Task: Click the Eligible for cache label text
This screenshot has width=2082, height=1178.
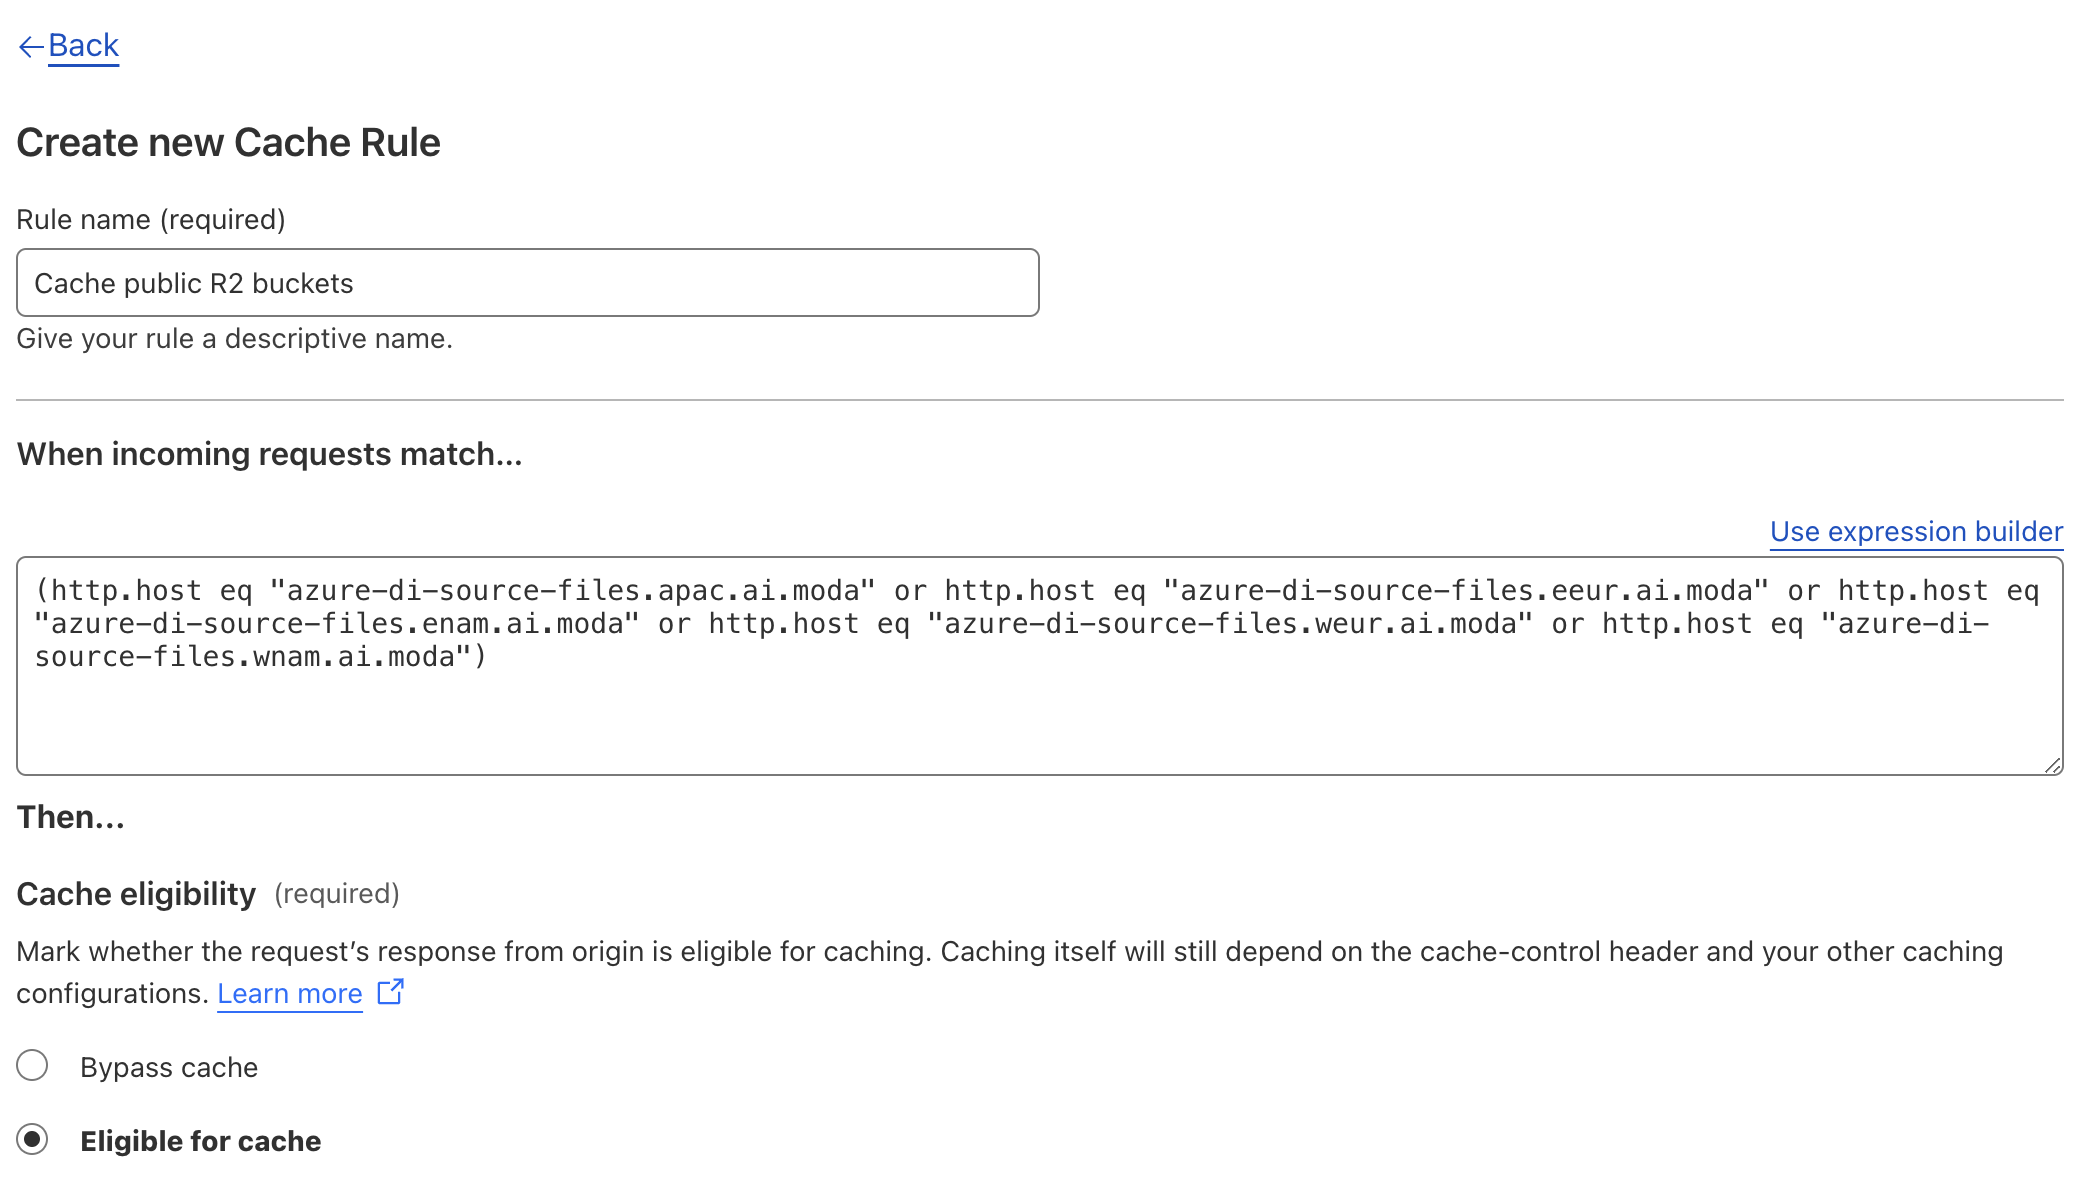Action: pos(200,1142)
